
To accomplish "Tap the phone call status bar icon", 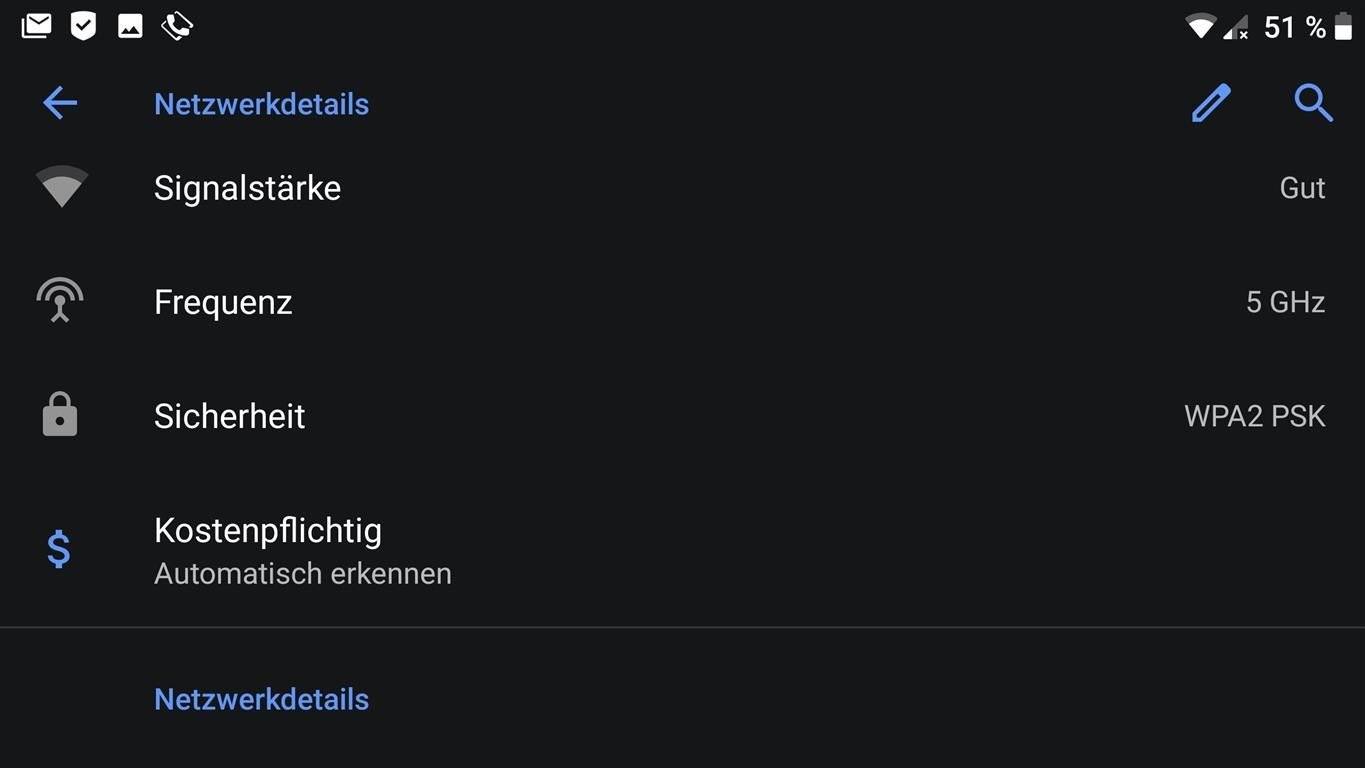I will (177, 26).
